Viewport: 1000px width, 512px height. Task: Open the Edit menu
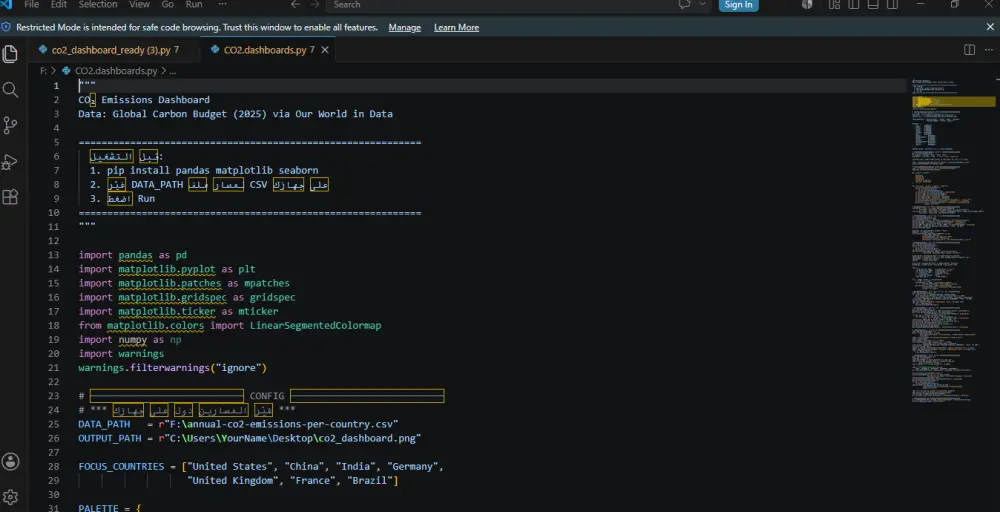click(x=59, y=4)
